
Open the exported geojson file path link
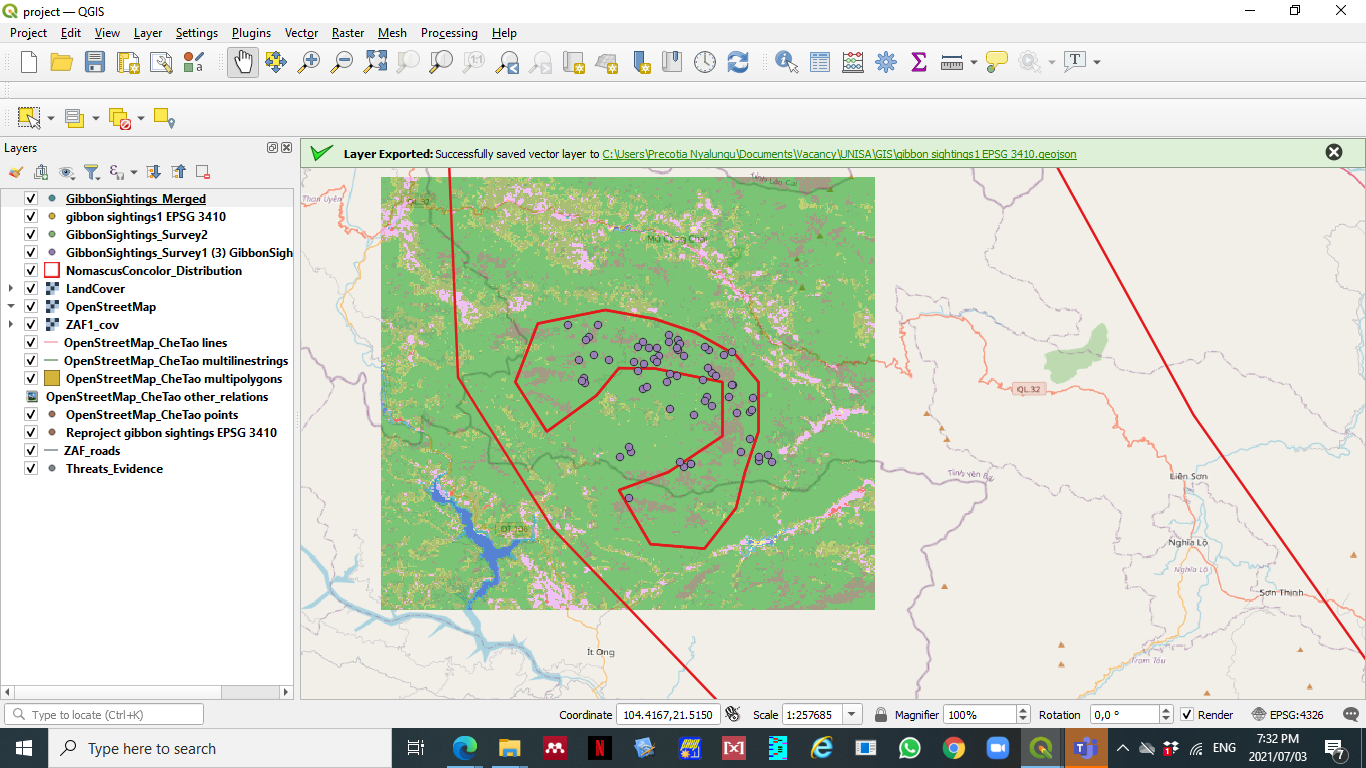pyautogui.click(x=839, y=154)
